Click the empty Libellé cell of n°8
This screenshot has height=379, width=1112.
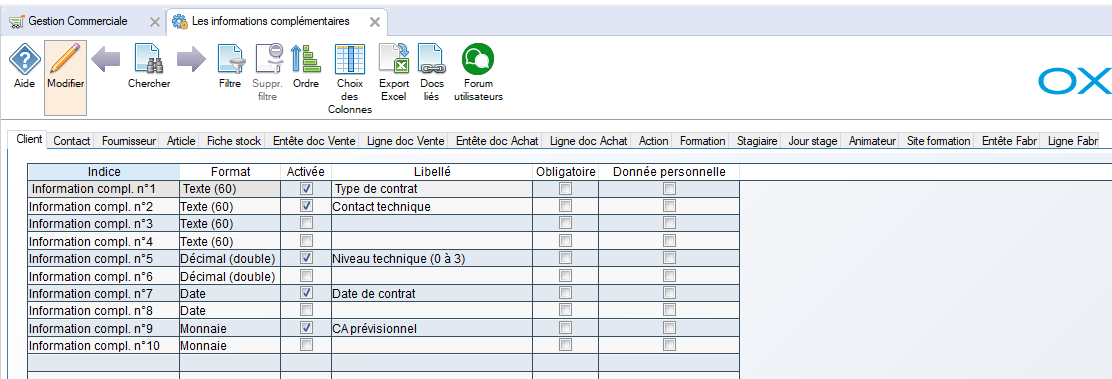click(432, 310)
